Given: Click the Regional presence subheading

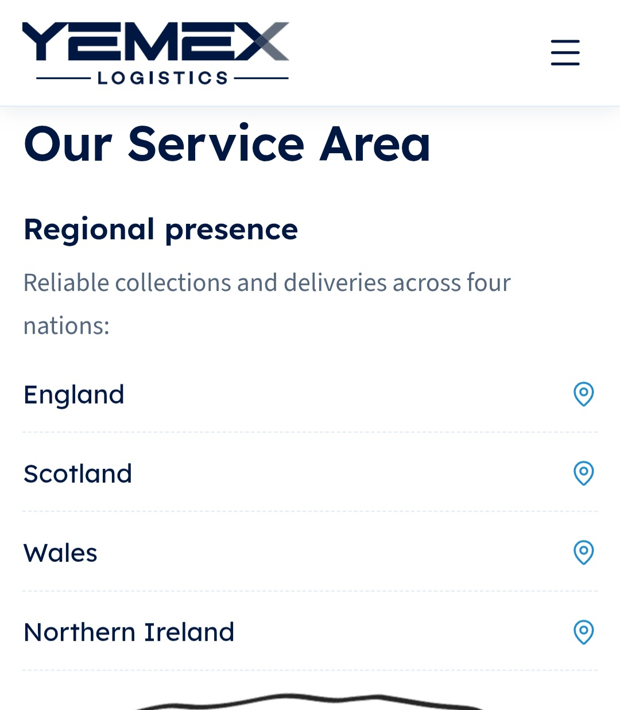Looking at the screenshot, I should 161,230.
